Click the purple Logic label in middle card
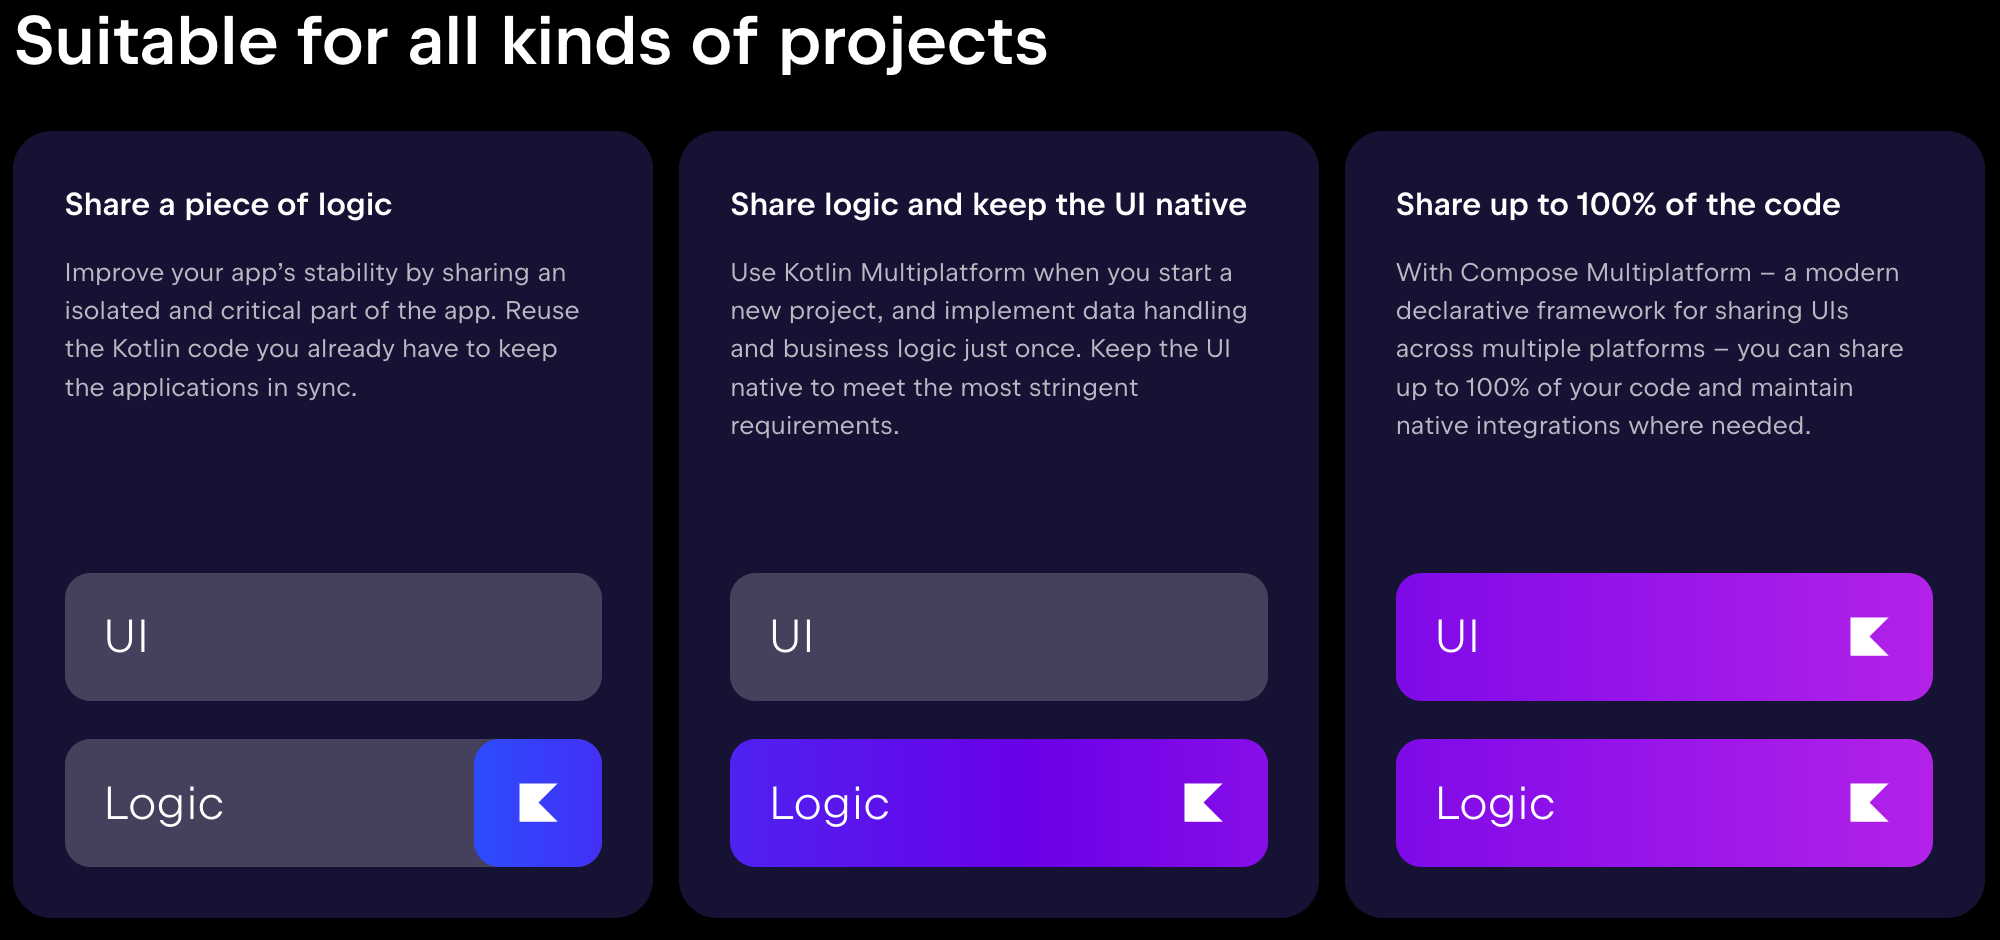The image size is (2000, 940). pos(829,804)
